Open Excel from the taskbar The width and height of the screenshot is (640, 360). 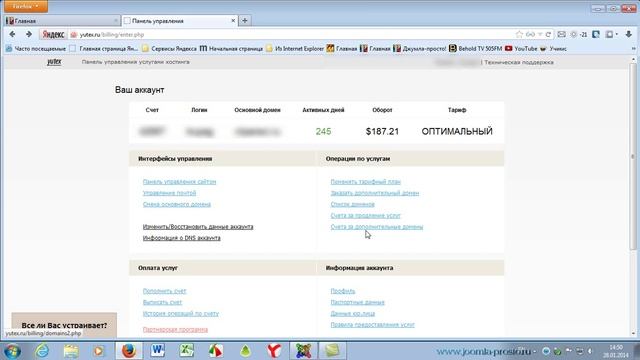click(x=187, y=351)
